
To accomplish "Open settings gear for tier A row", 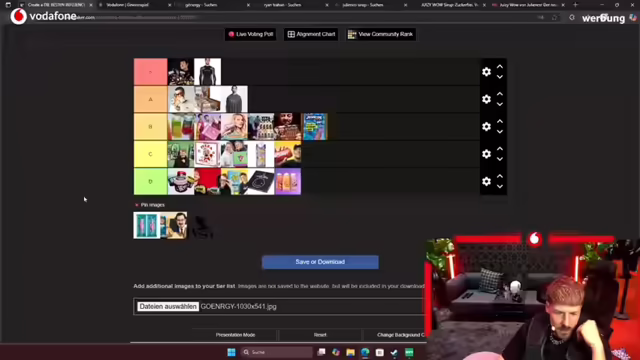I will click(x=486, y=99).
